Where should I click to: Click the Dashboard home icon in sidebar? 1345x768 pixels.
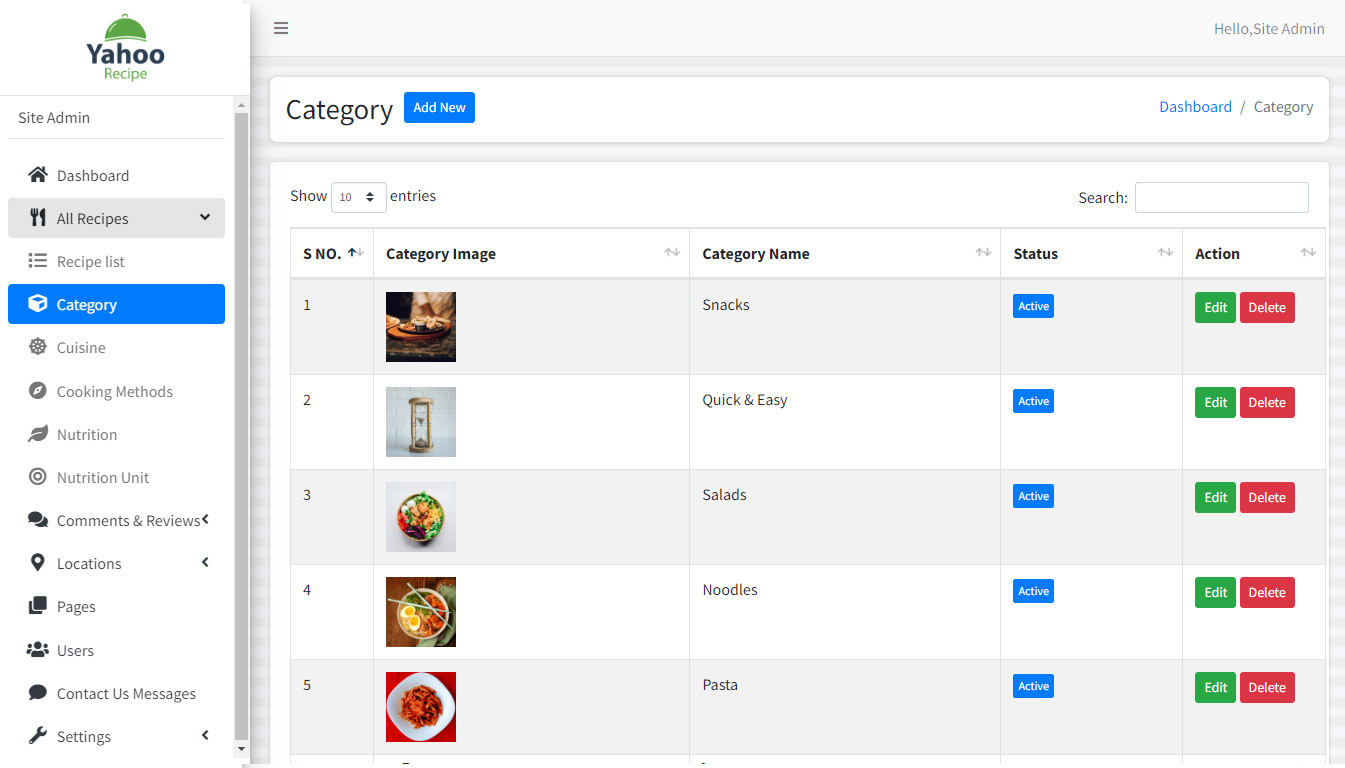(x=38, y=175)
